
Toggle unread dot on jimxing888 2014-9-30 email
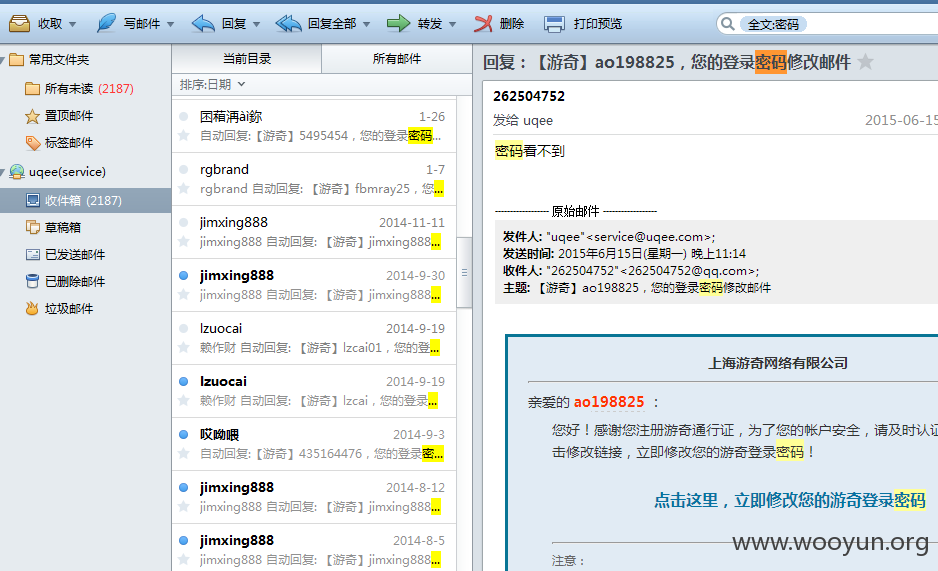pyautogui.click(x=184, y=276)
